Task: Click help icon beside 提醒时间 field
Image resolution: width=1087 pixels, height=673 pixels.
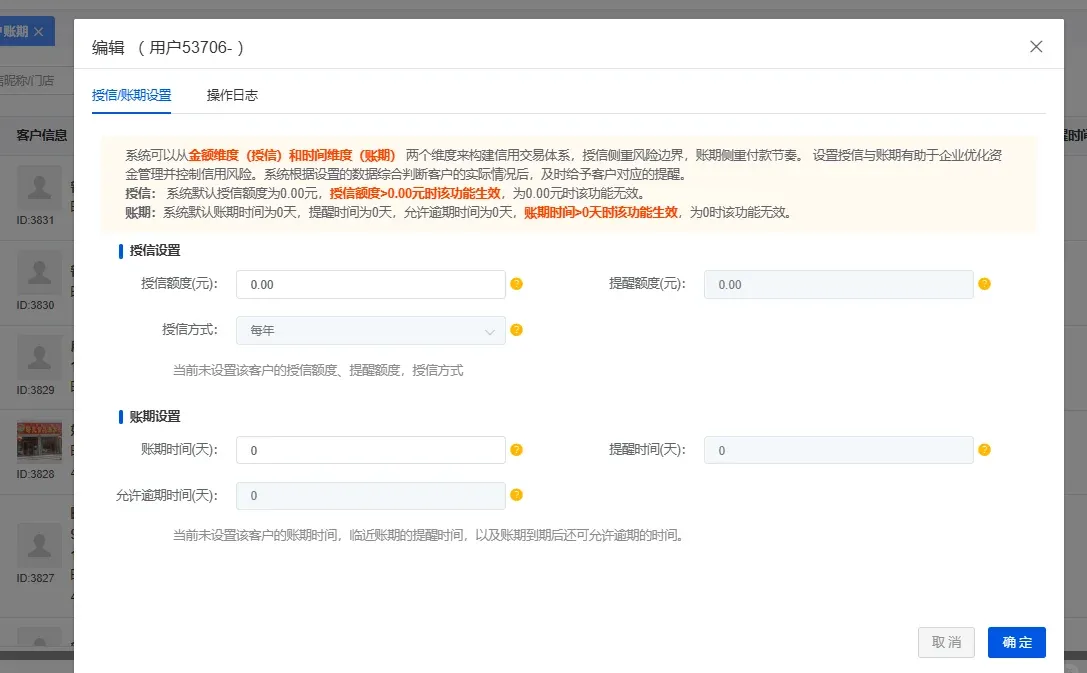Action: pyautogui.click(x=984, y=450)
